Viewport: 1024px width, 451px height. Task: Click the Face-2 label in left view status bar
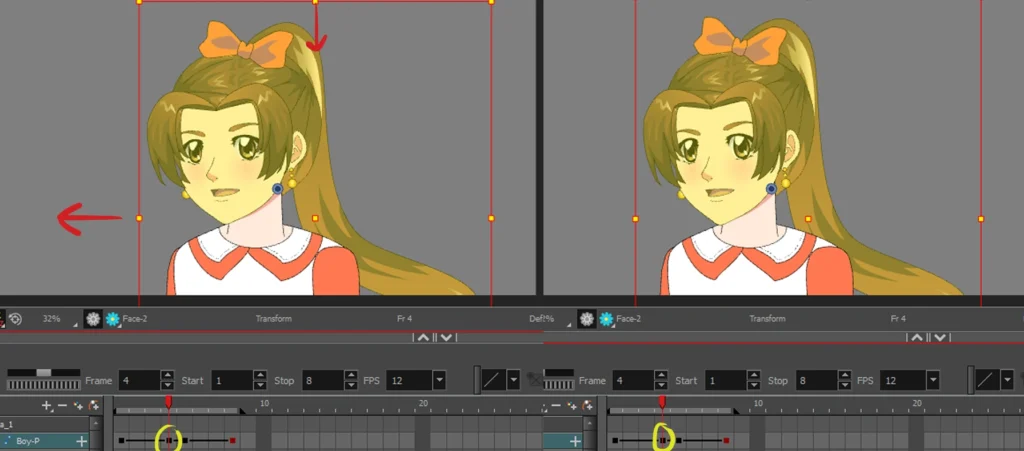pyautogui.click(x=135, y=319)
